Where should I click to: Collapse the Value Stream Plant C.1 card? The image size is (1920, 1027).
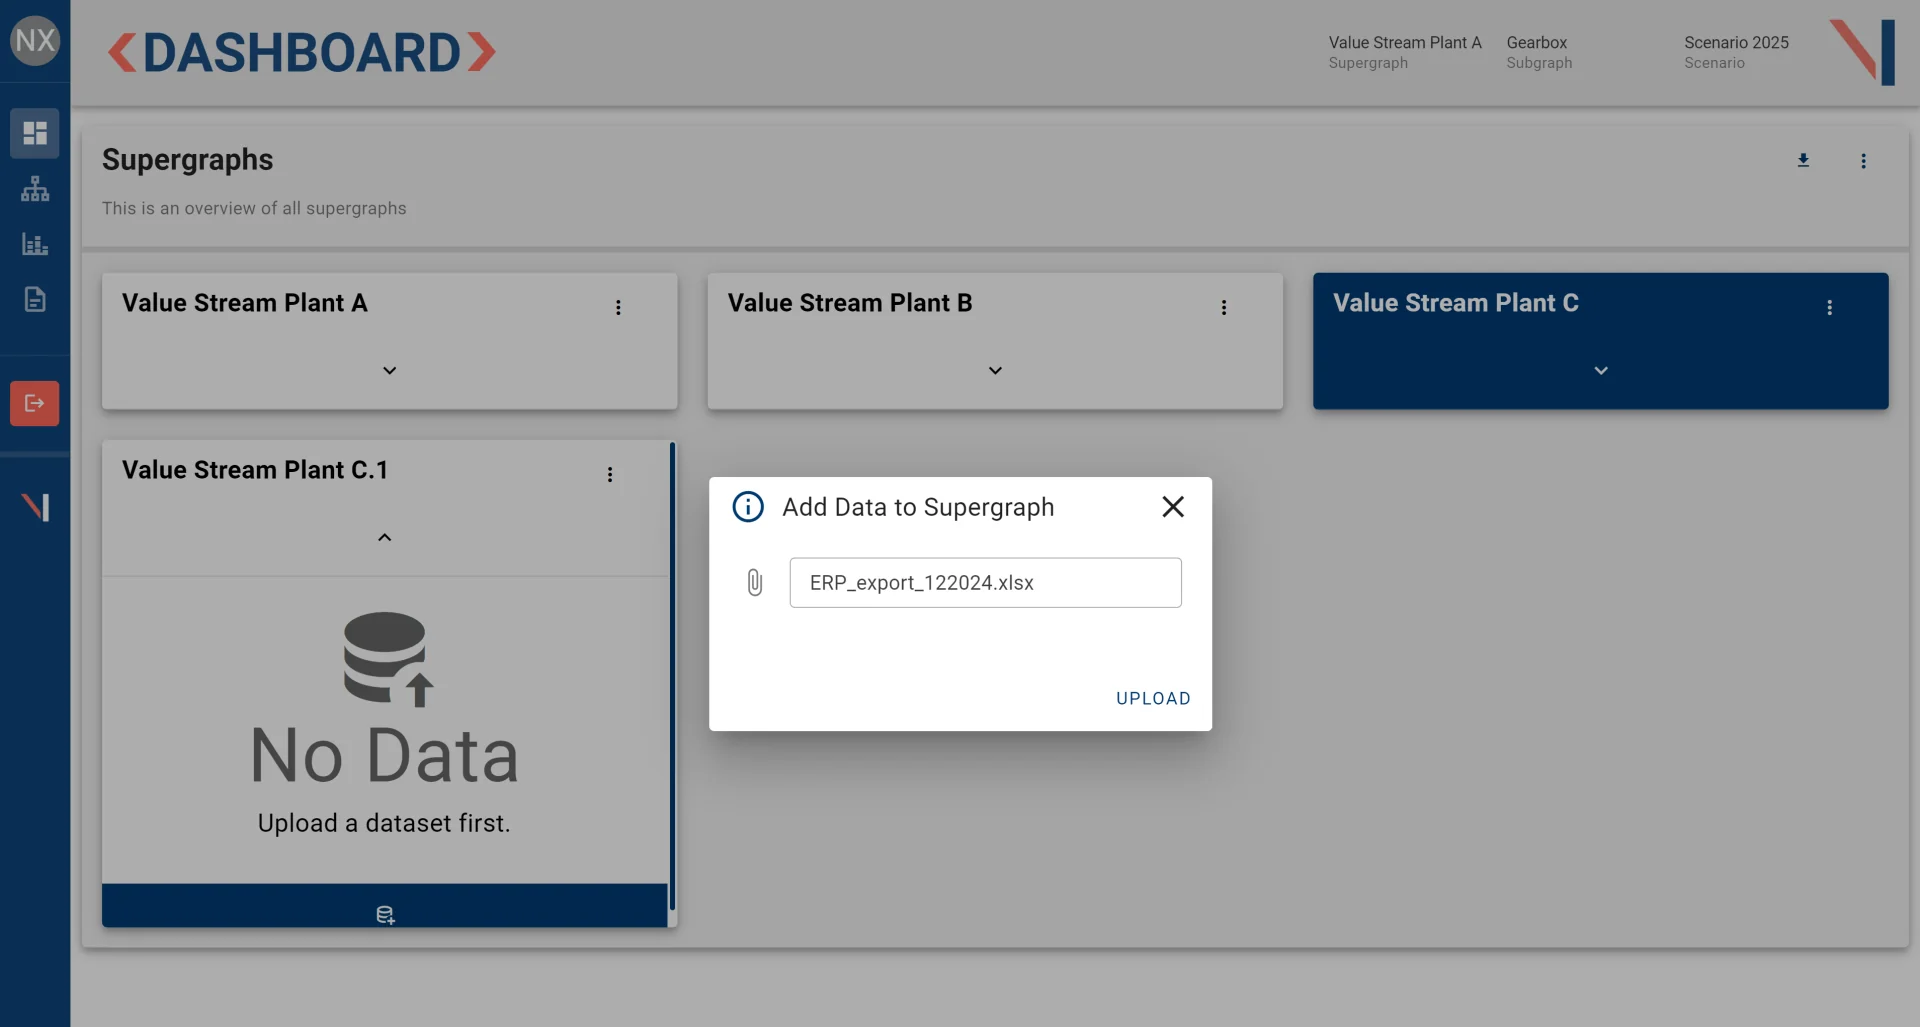pyautogui.click(x=384, y=537)
